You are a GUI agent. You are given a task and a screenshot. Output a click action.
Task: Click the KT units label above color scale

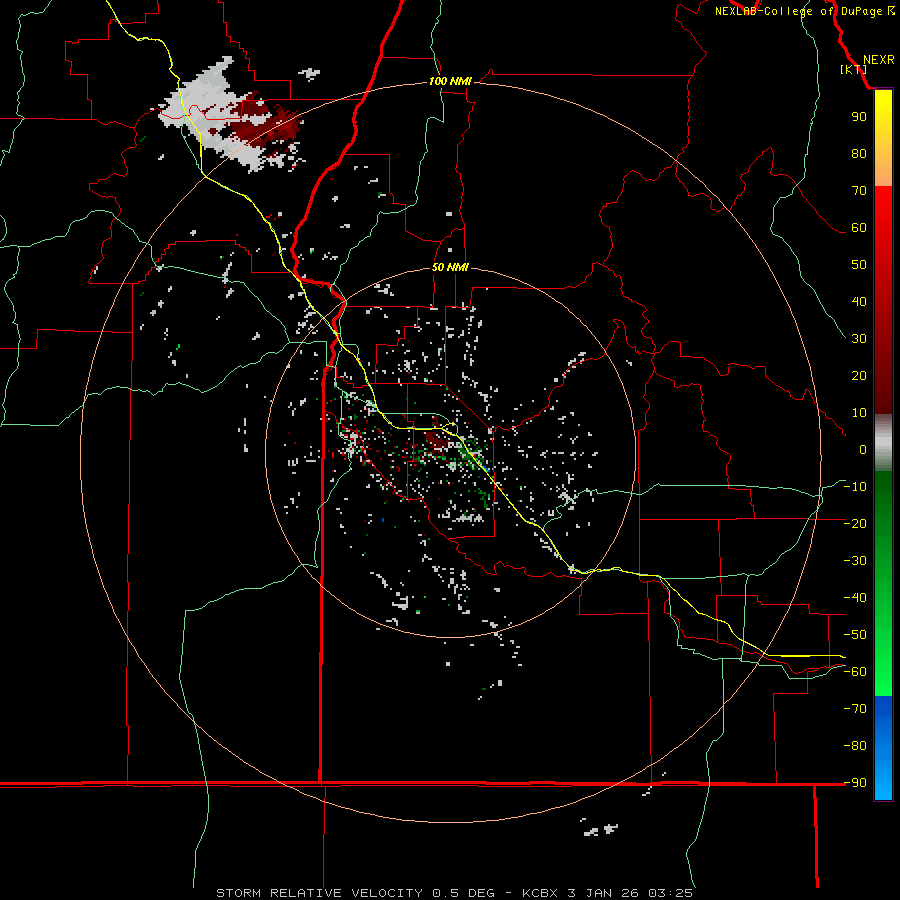[854, 69]
